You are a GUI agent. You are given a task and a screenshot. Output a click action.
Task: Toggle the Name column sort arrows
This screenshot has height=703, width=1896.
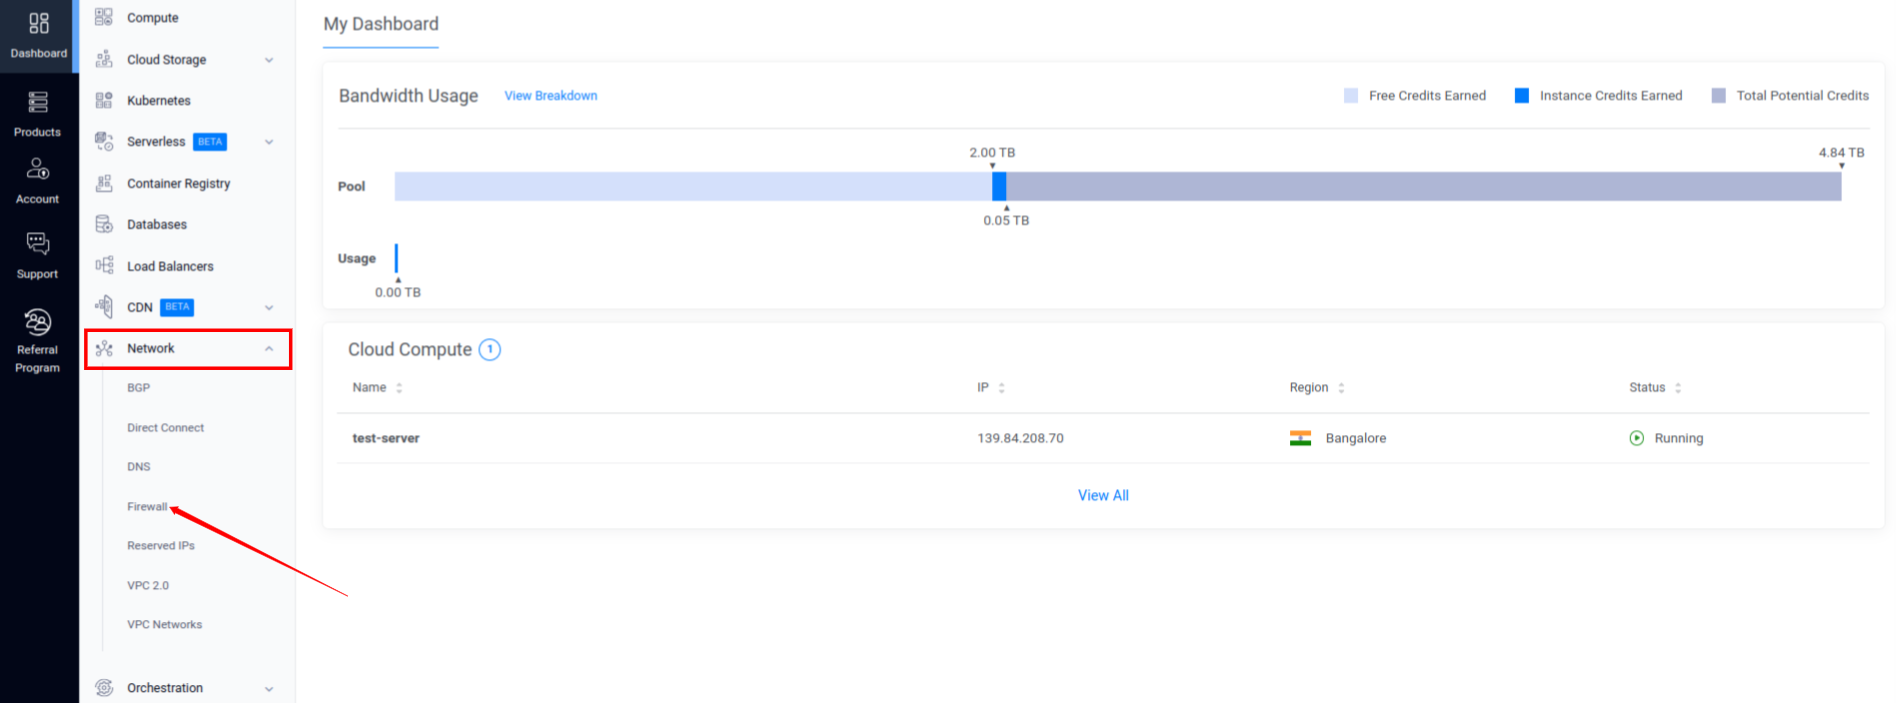400,387
